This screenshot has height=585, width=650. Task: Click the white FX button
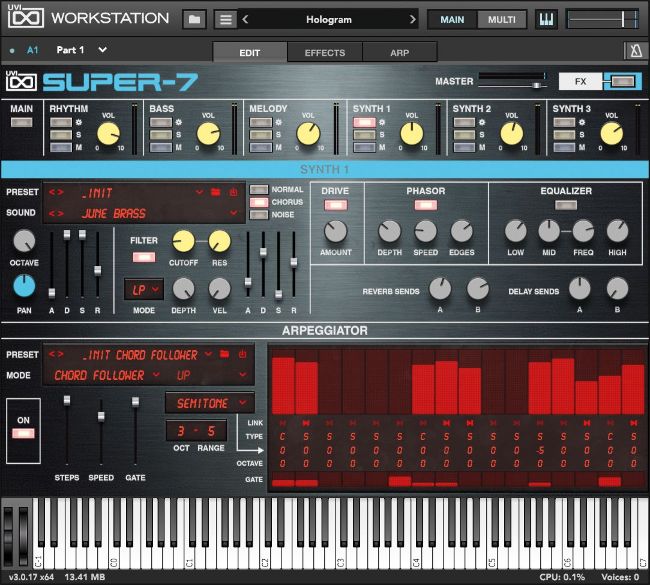[x=580, y=81]
